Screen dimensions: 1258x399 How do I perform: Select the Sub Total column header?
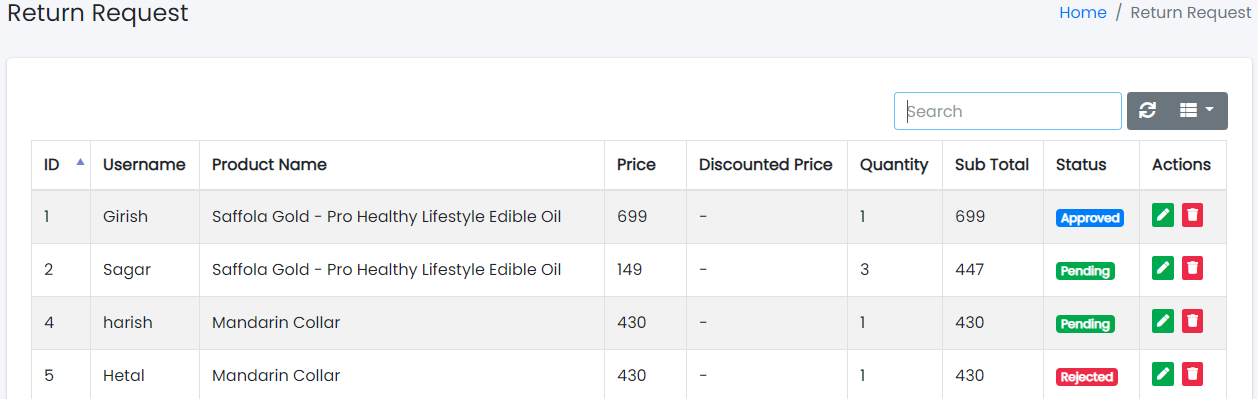point(993,165)
